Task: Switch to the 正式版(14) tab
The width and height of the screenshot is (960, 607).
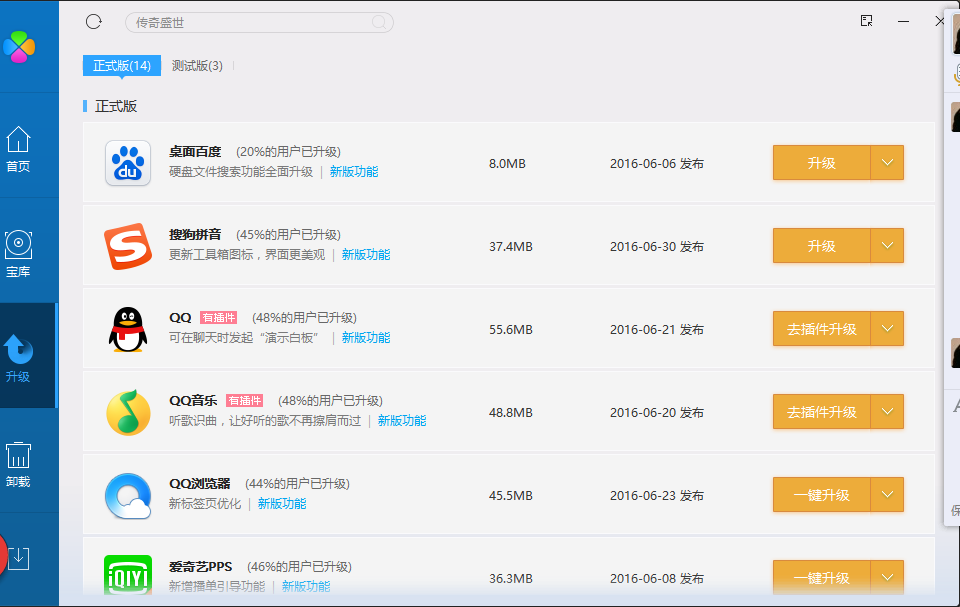Action: tap(122, 66)
